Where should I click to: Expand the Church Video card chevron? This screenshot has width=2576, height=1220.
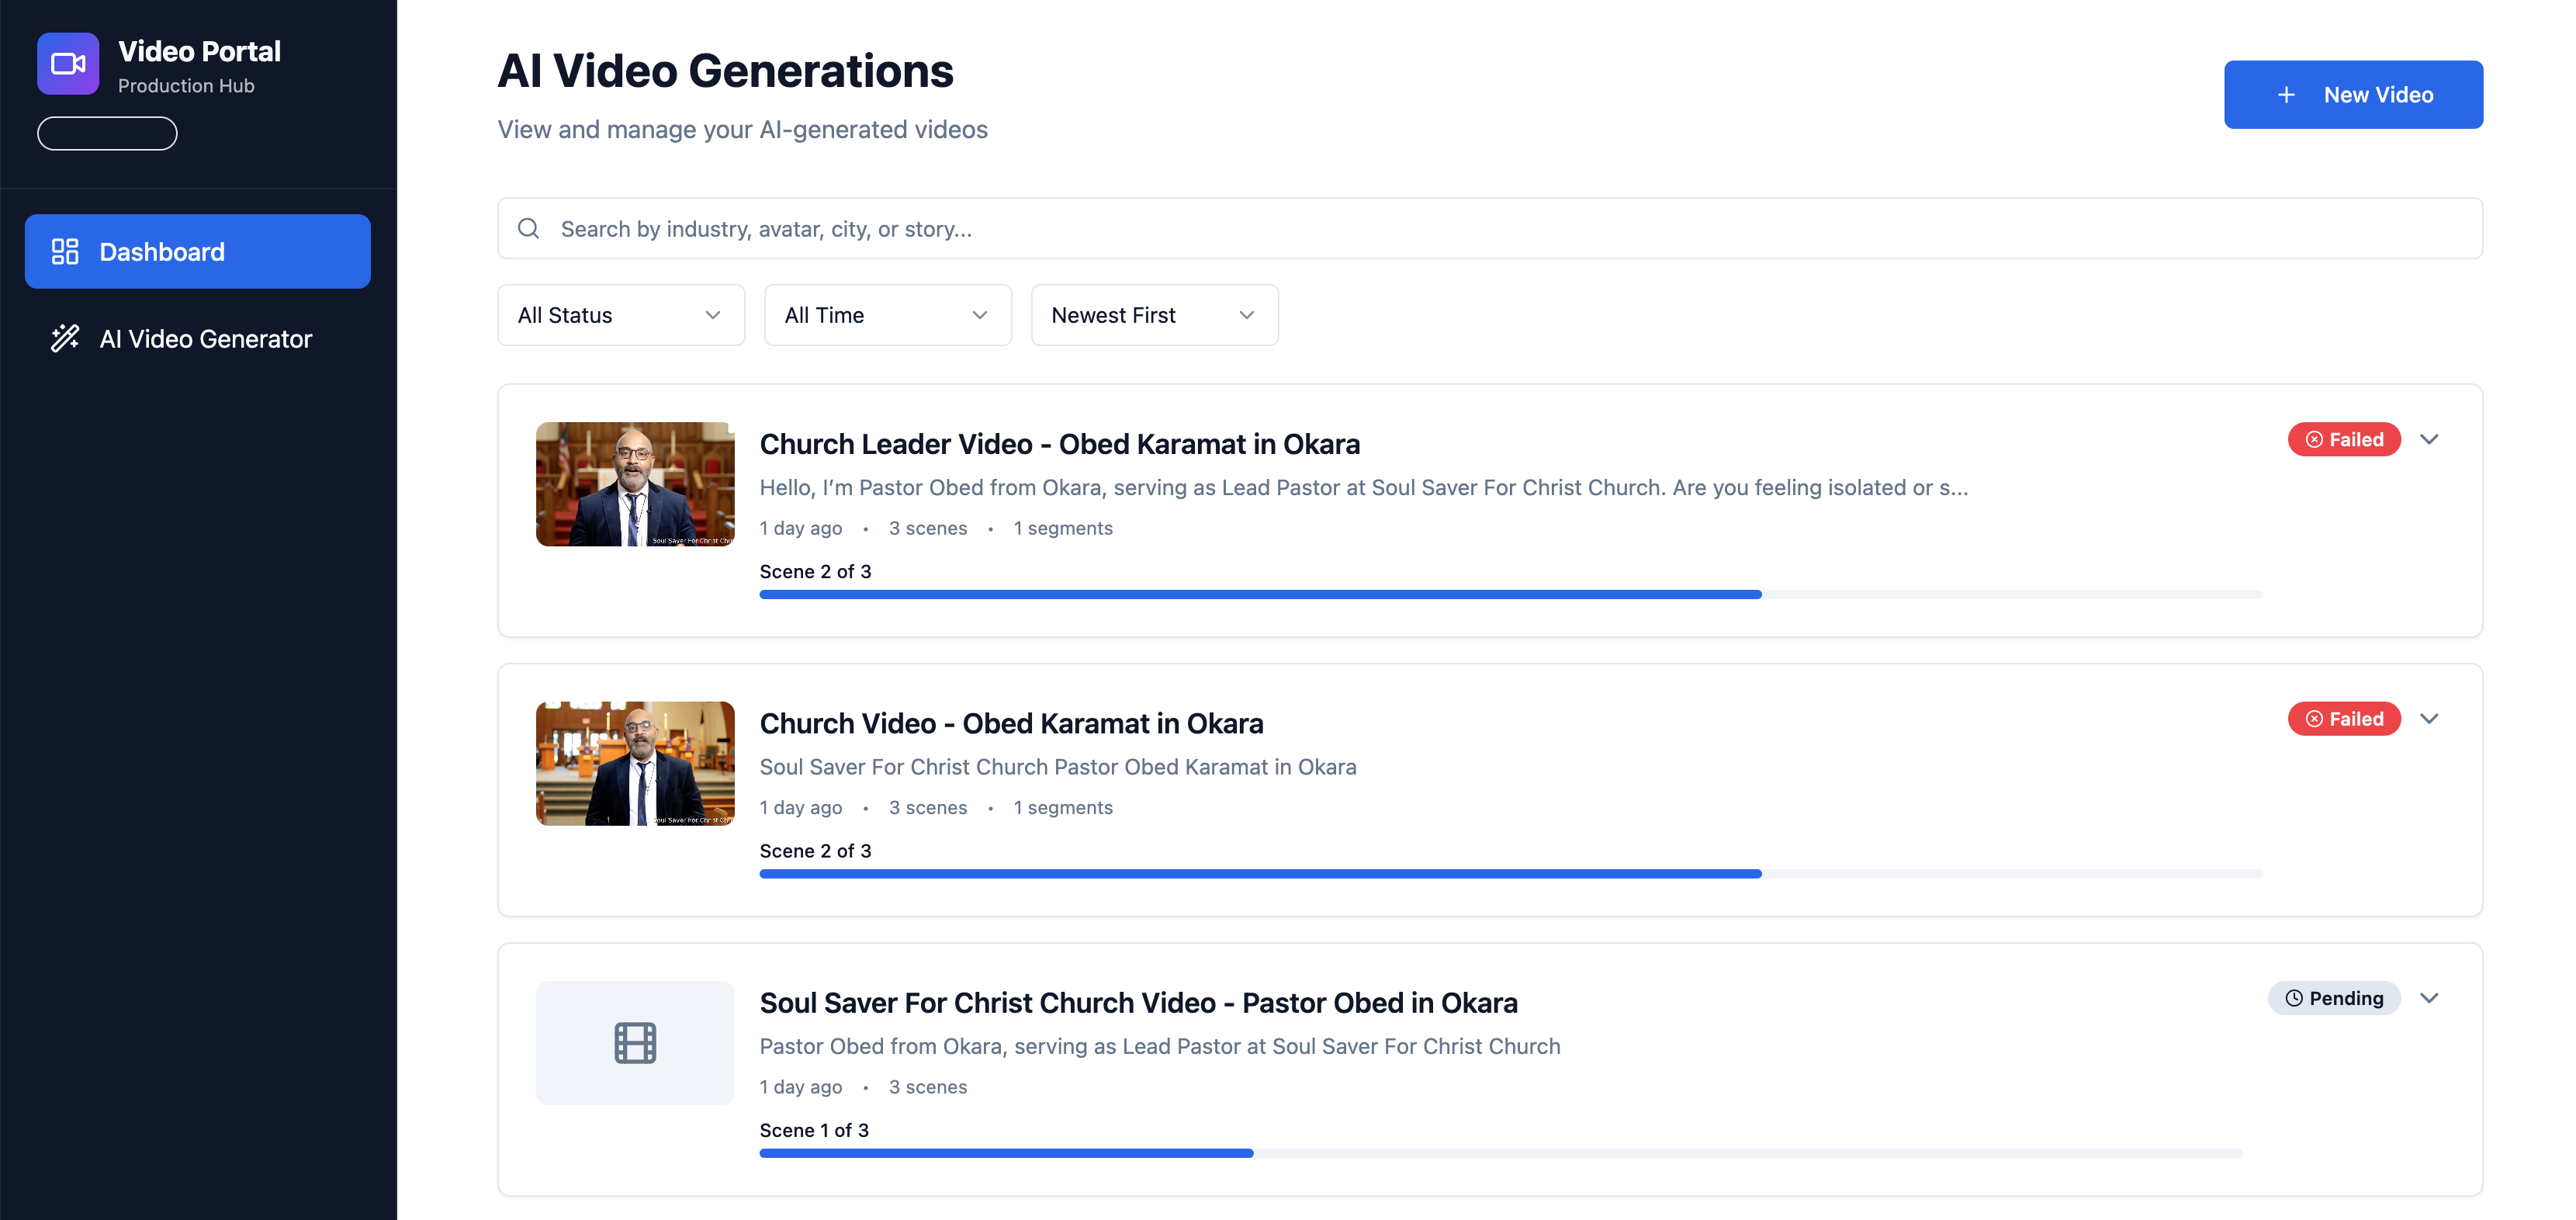(2429, 719)
